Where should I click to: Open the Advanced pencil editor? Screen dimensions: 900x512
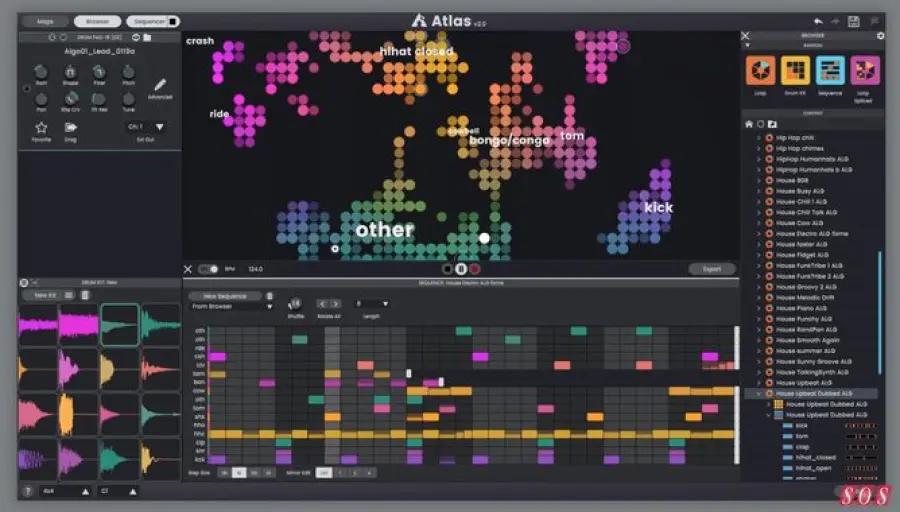[x=160, y=85]
